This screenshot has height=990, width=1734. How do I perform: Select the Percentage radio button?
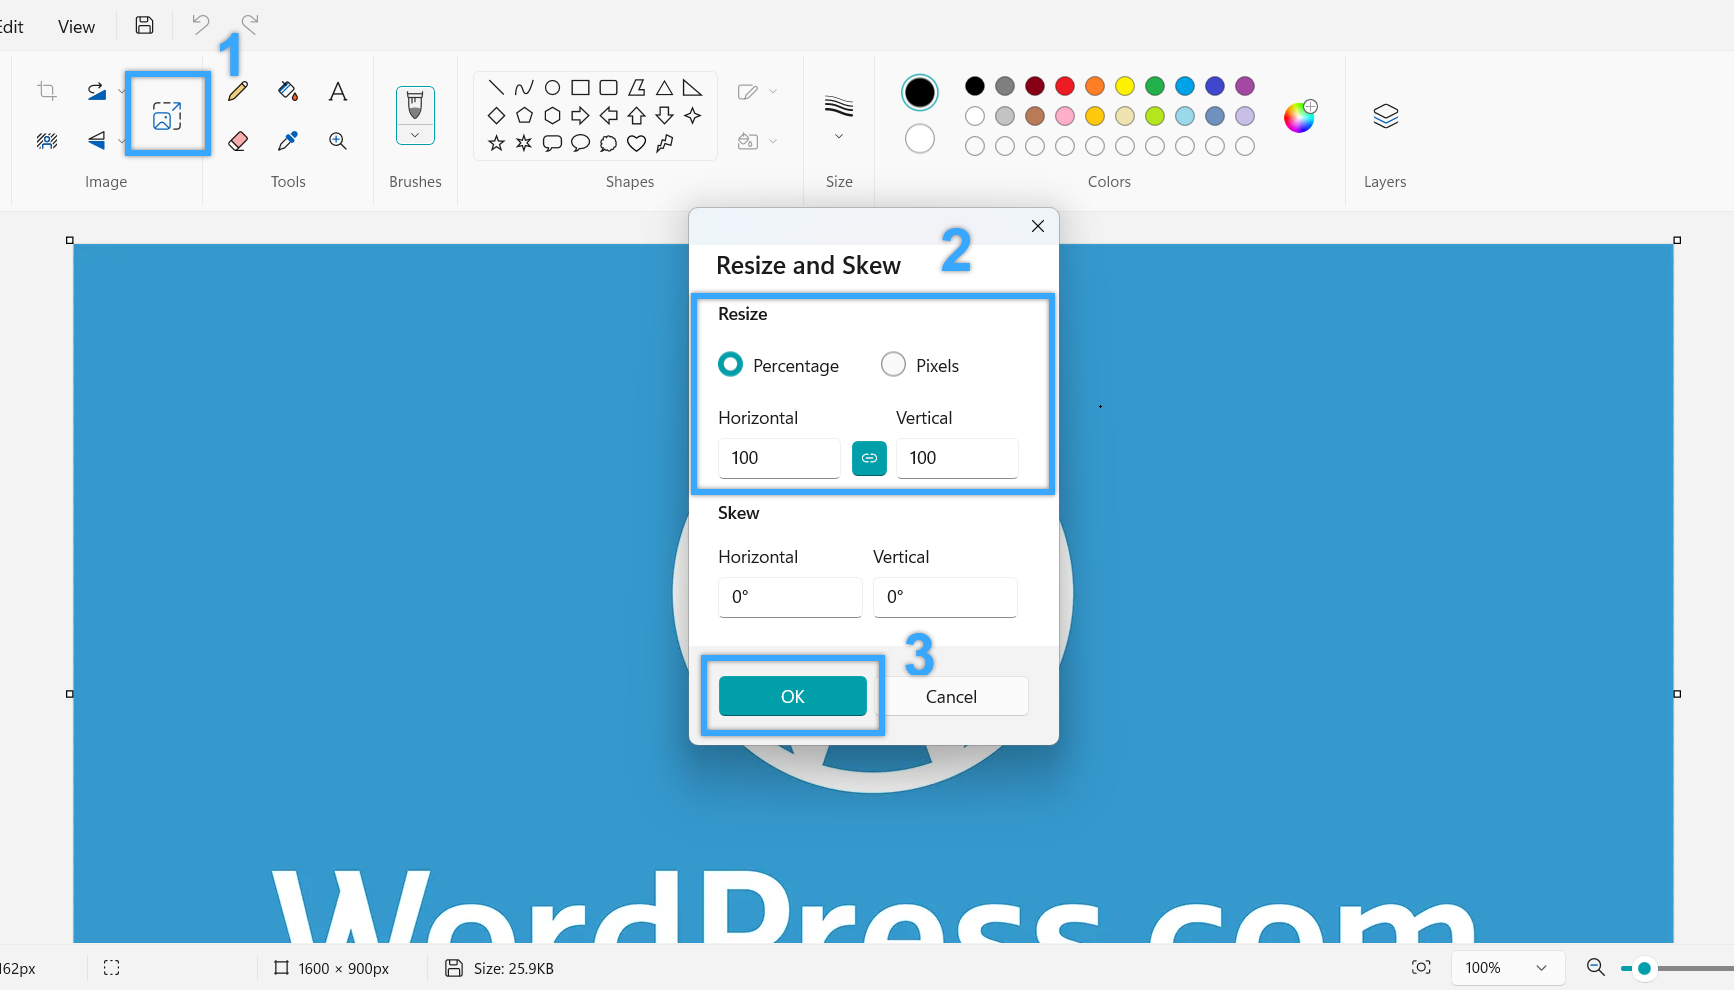coord(731,365)
